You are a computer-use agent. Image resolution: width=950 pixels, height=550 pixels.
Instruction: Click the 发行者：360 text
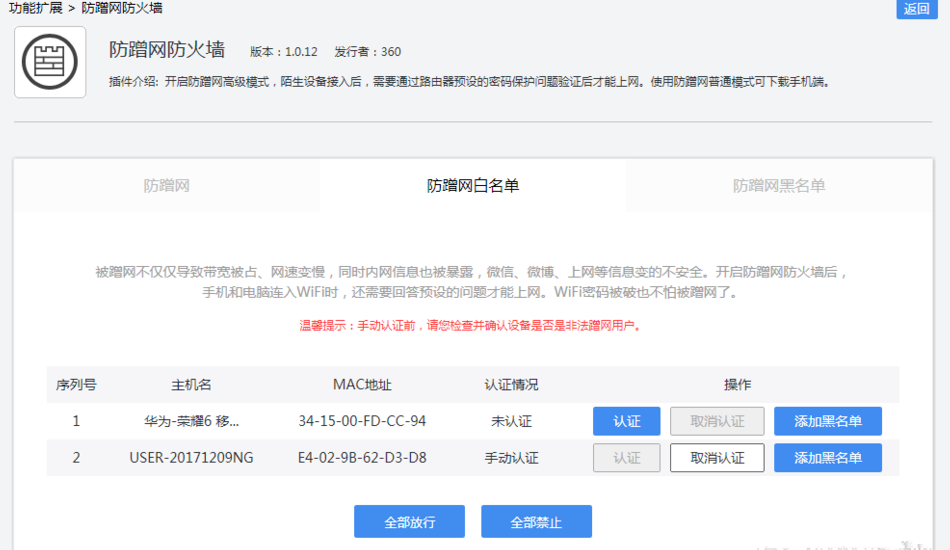point(368,52)
